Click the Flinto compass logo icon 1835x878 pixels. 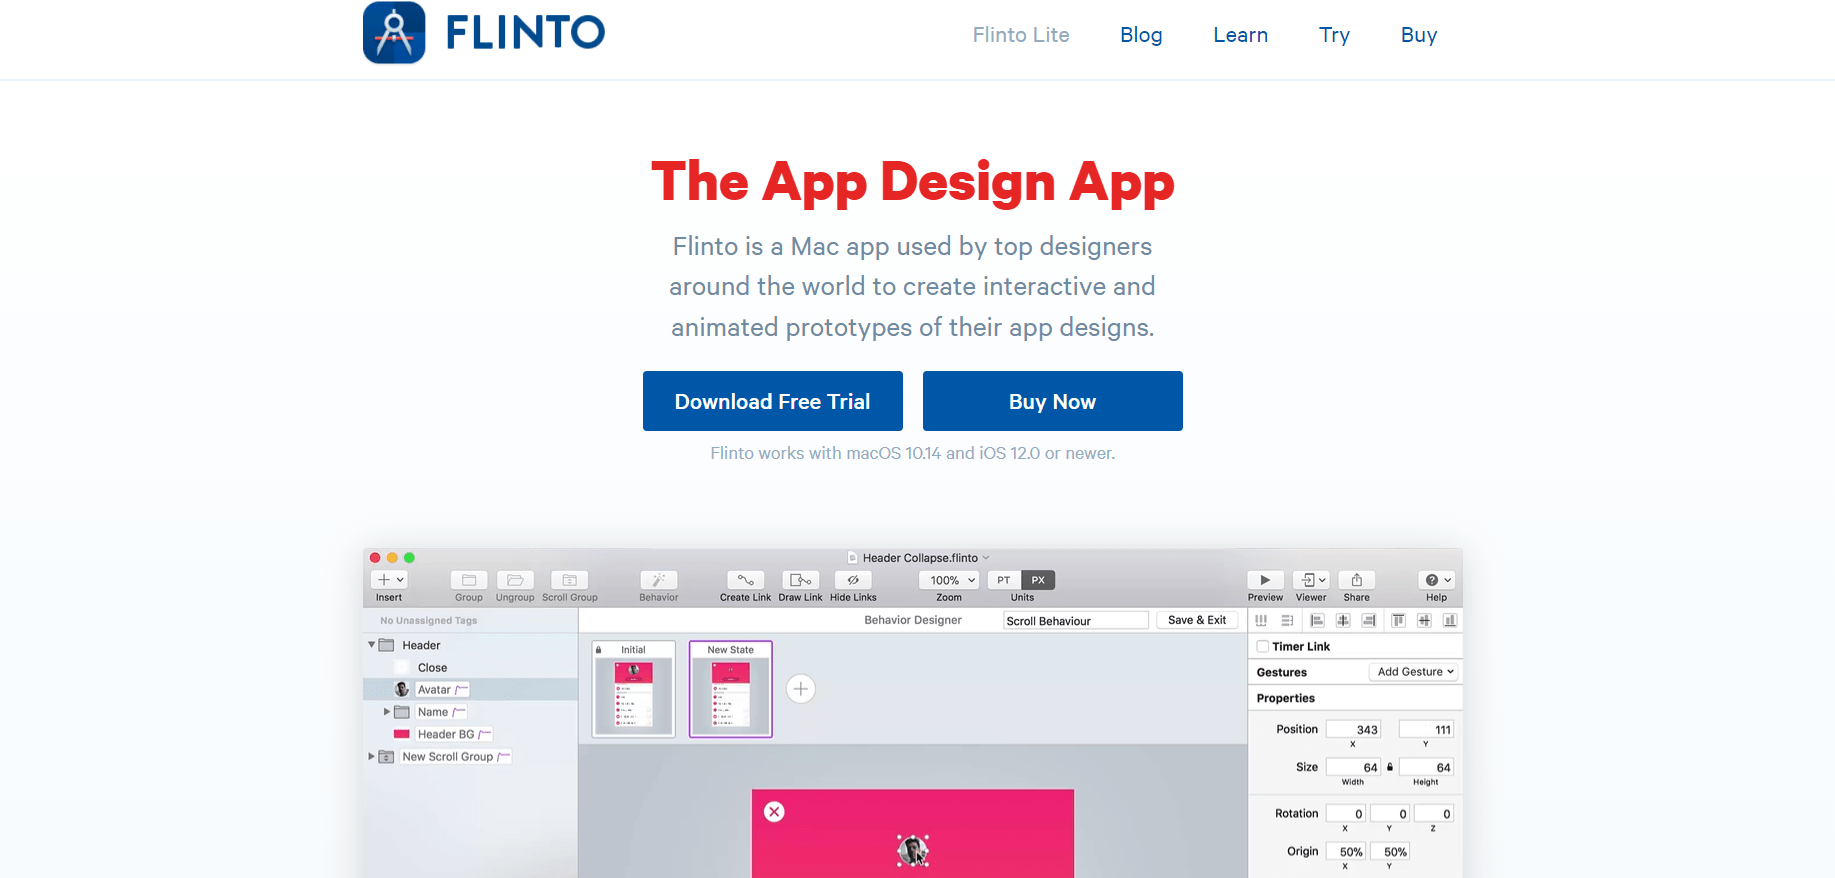[394, 32]
